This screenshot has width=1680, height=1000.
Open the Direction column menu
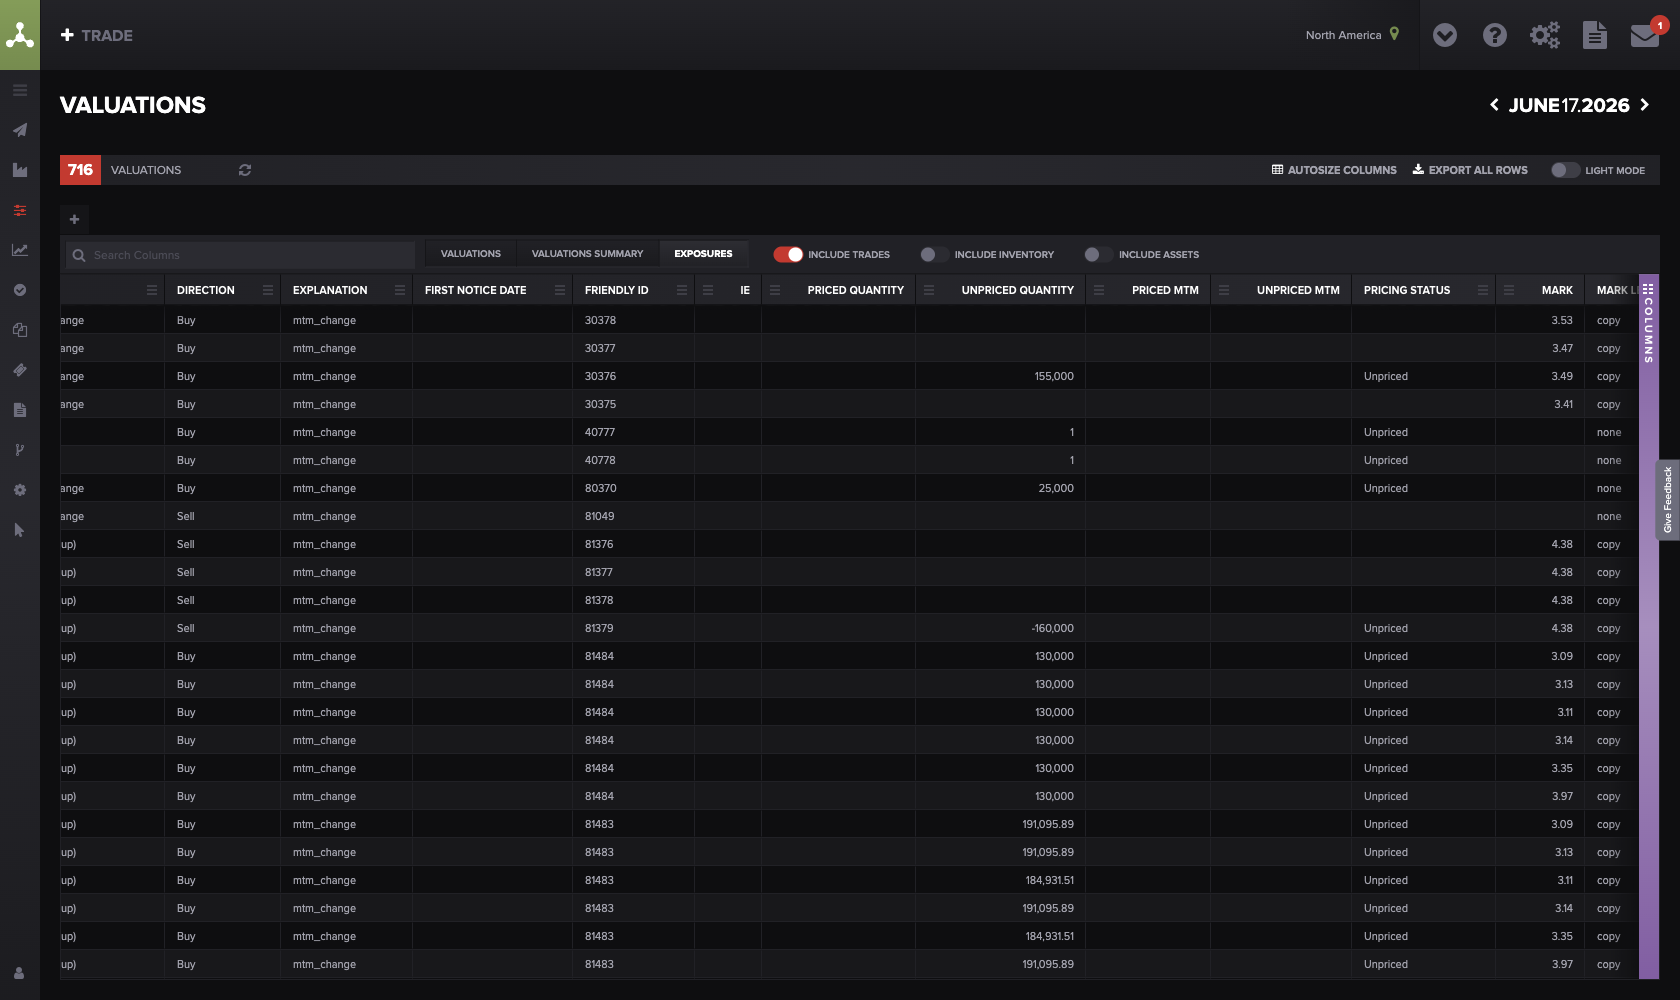268,290
